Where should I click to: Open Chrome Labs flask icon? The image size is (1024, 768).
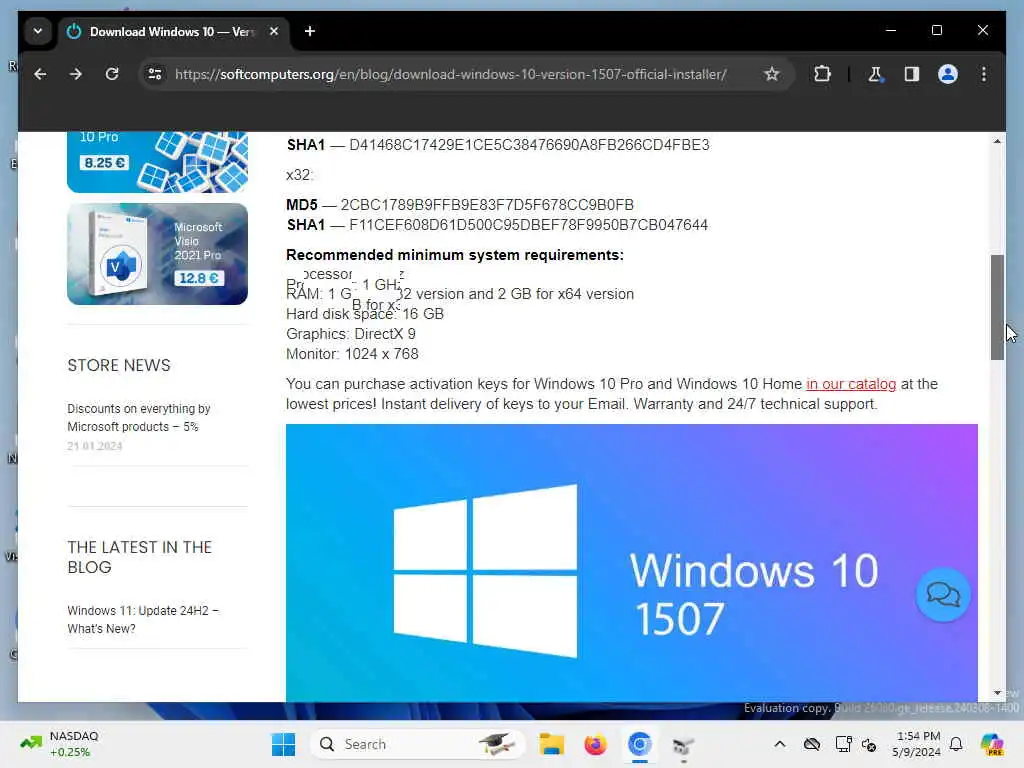(875, 74)
